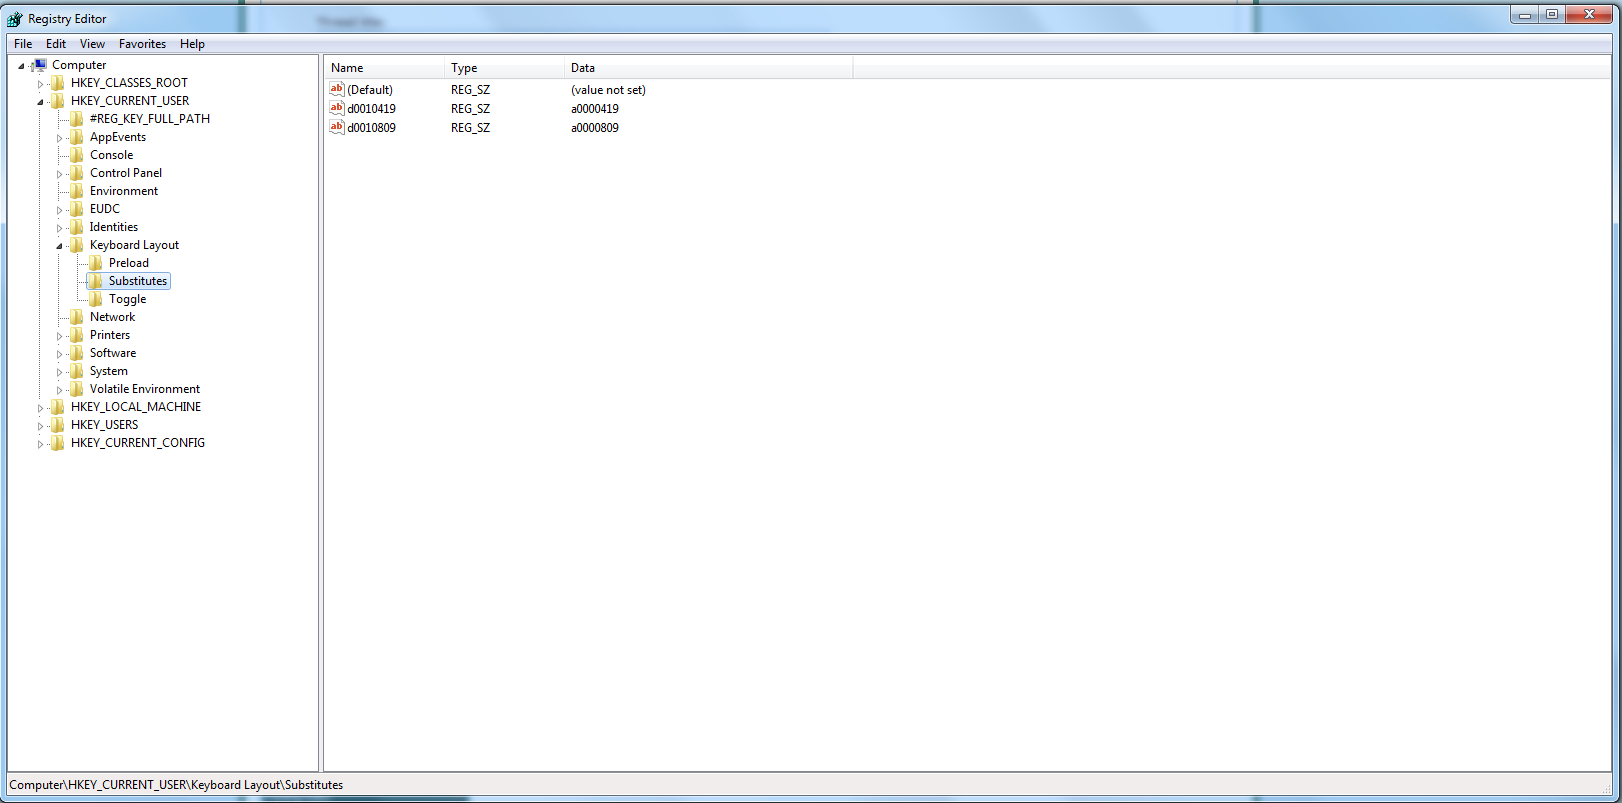The image size is (1622, 803).
Task: Expand the HKEY_CLASSES_ROOT hive
Action: pyautogui.click(x=40, y=84)
